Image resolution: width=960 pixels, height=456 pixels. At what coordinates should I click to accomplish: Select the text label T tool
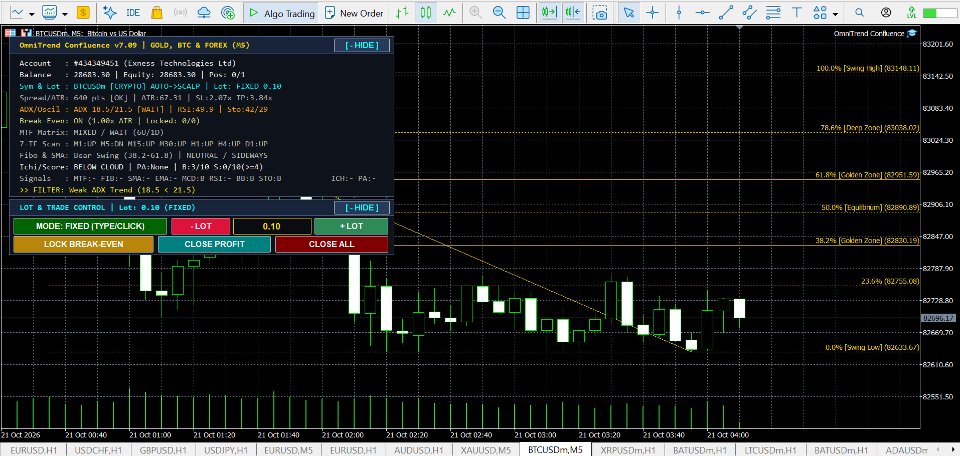[x=797, y=12]
